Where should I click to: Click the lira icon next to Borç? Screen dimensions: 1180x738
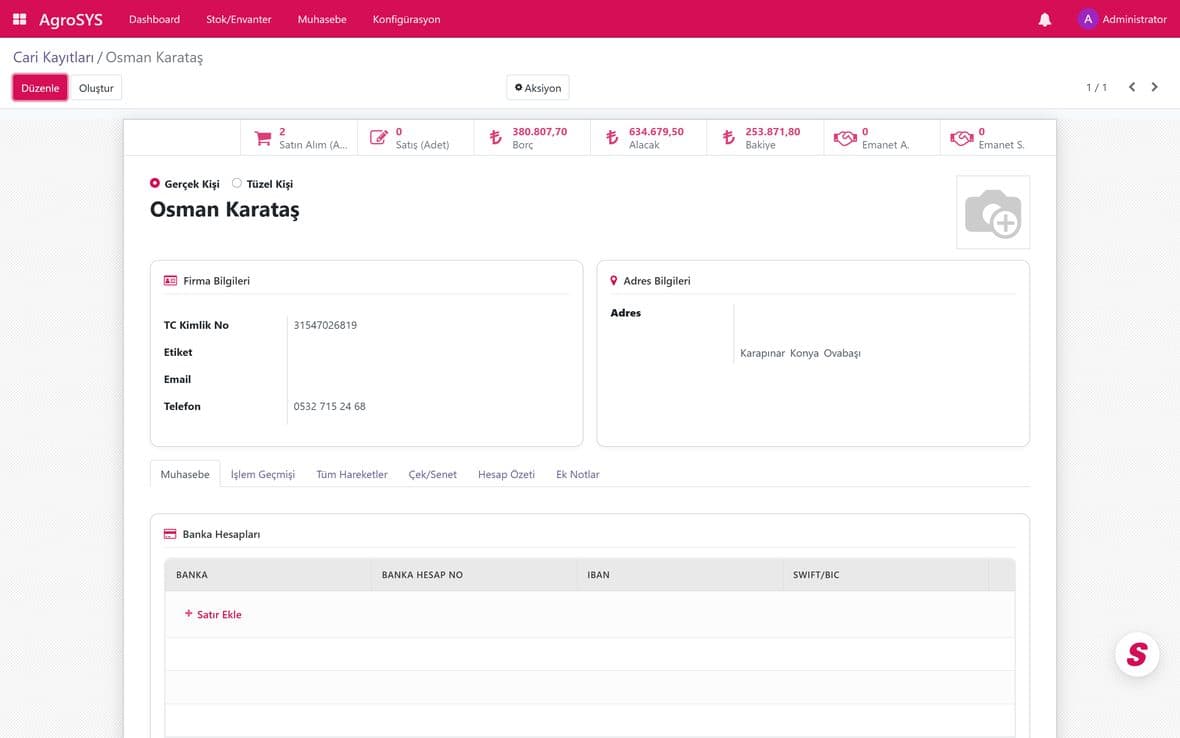click(x=495, y=138)
